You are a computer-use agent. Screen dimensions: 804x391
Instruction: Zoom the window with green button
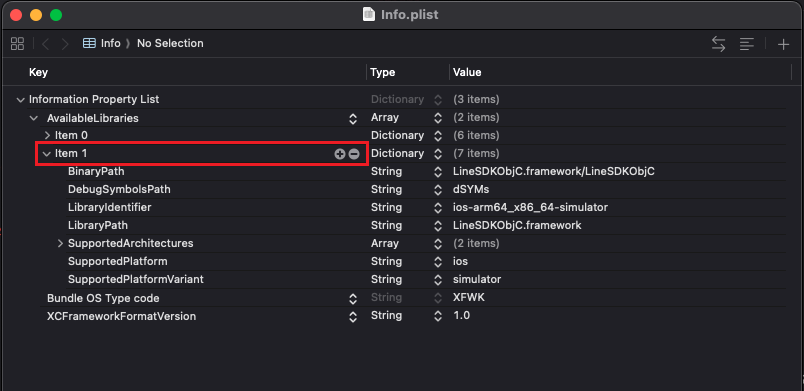(56, 15)
